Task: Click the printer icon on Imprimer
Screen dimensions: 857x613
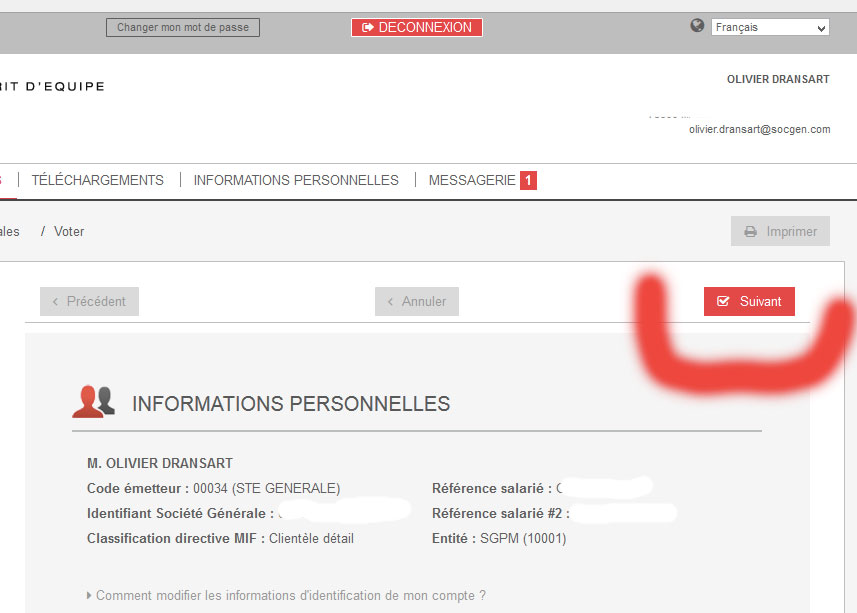Action: tap(750, 232)
